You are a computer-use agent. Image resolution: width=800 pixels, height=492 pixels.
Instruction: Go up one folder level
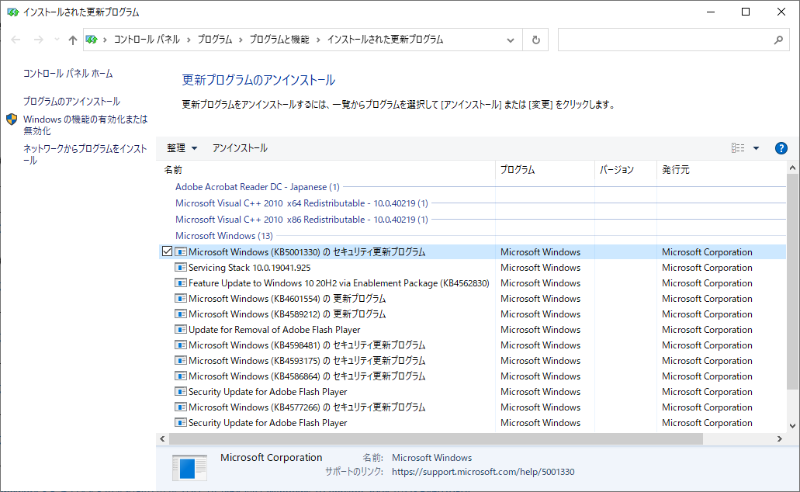coord(72,40)
